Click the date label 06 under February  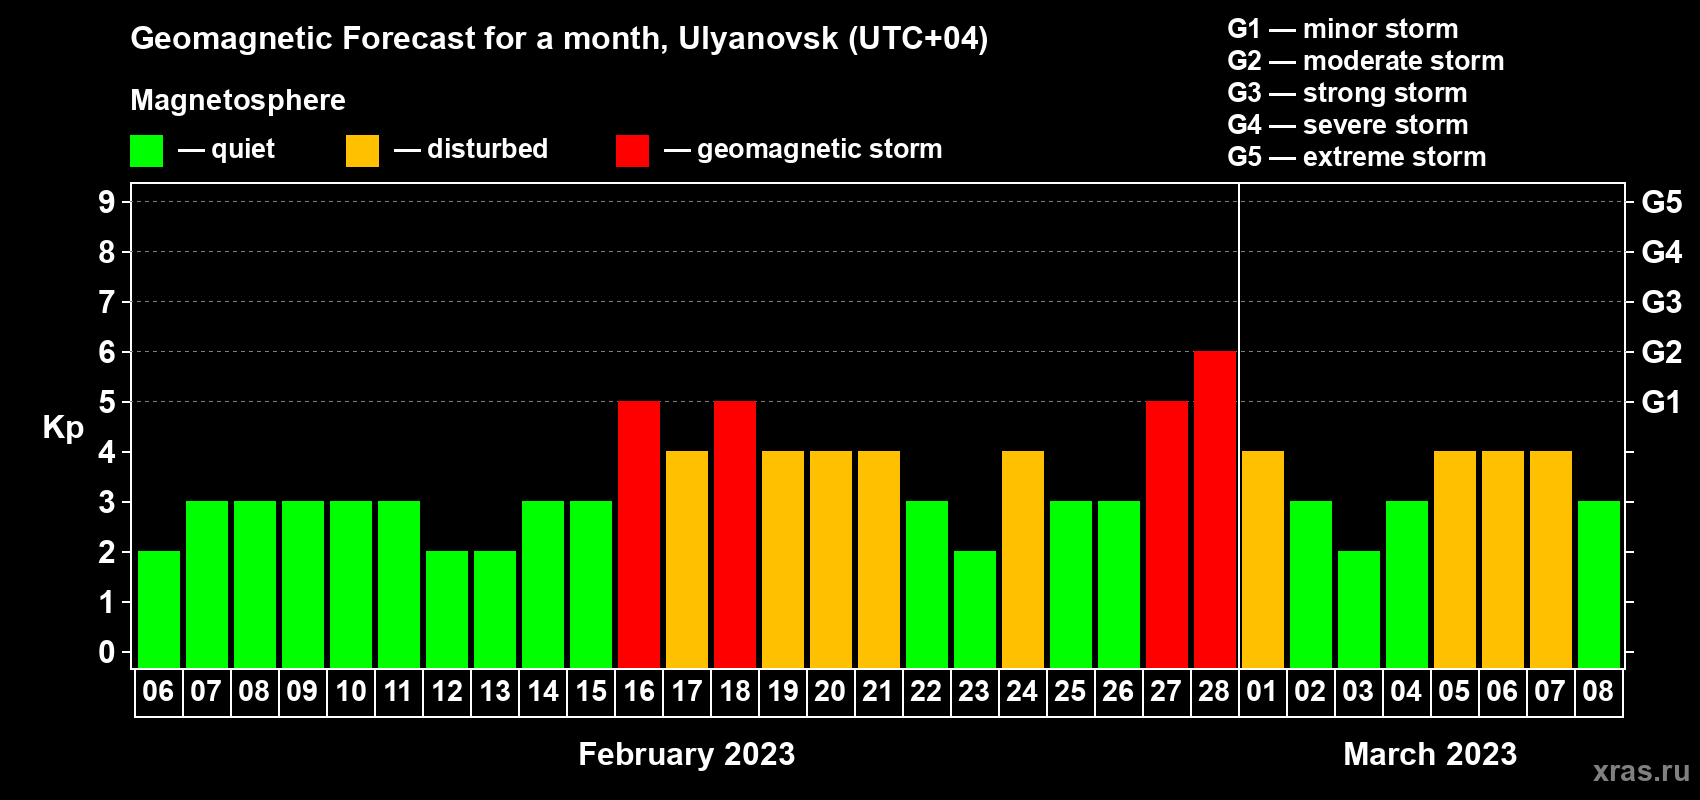[x=158, y=692]
